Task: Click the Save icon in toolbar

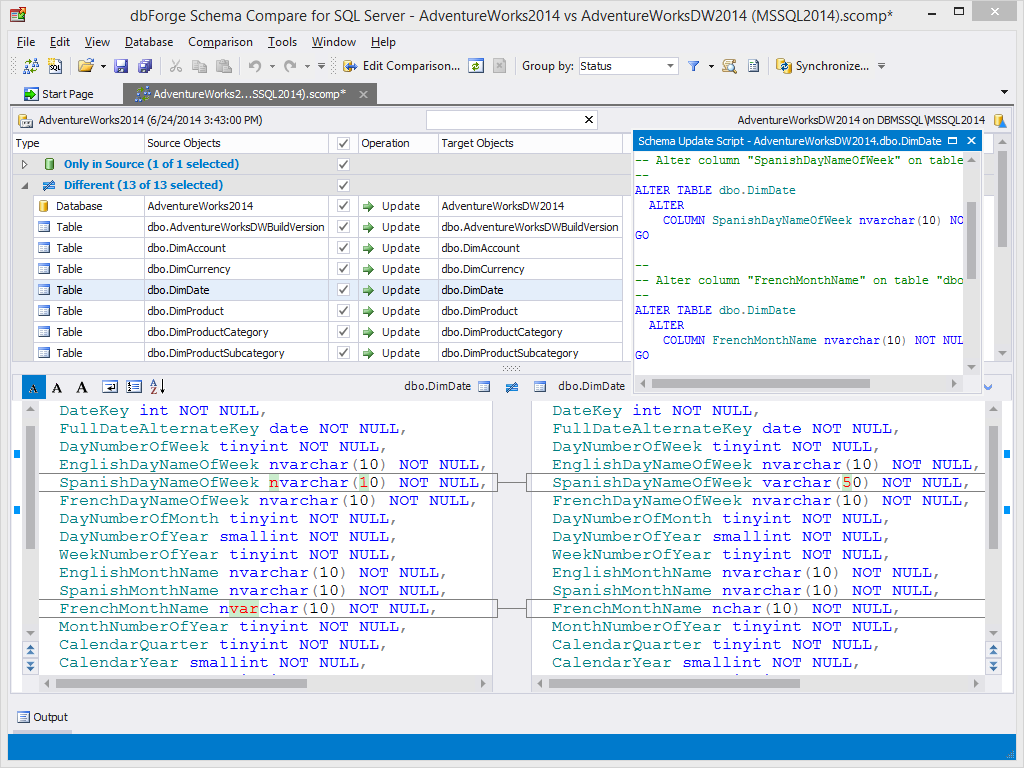Action: (x=121, y=66)
